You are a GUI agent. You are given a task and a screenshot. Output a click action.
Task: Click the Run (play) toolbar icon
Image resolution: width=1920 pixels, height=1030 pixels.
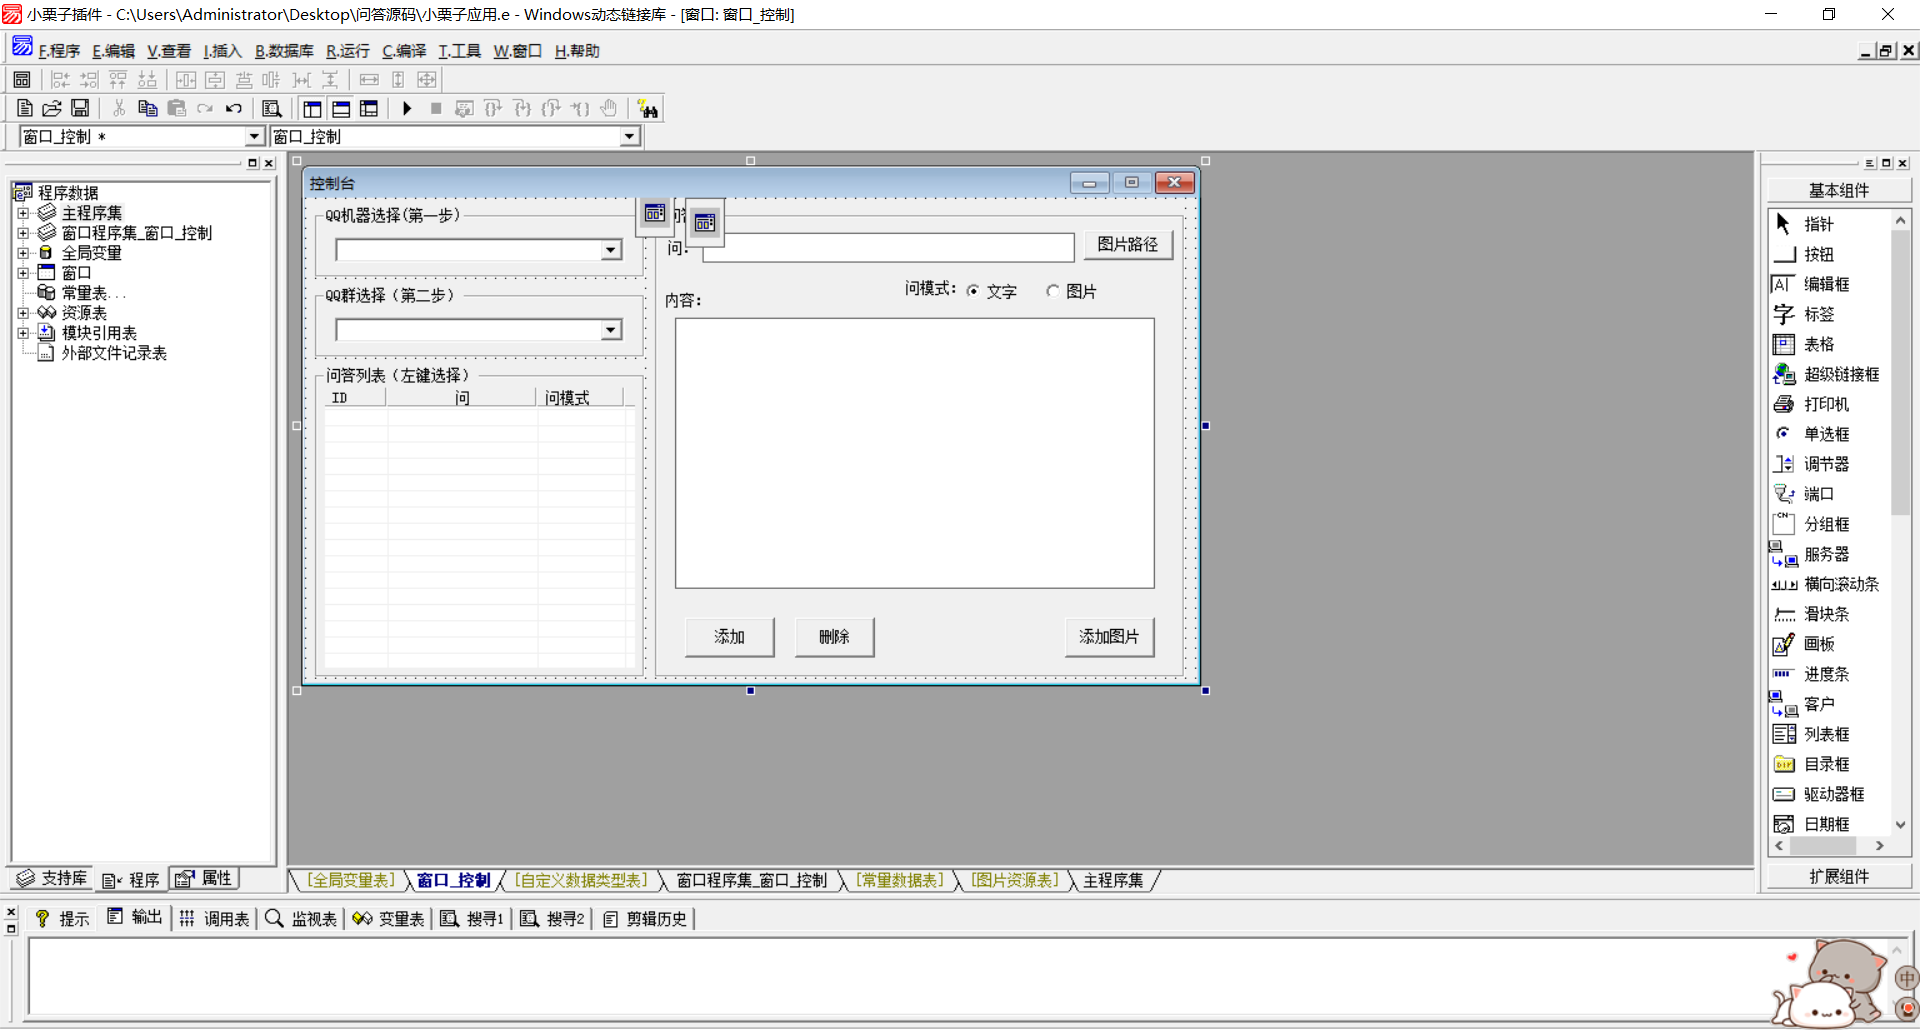click(x=407, y=108)
